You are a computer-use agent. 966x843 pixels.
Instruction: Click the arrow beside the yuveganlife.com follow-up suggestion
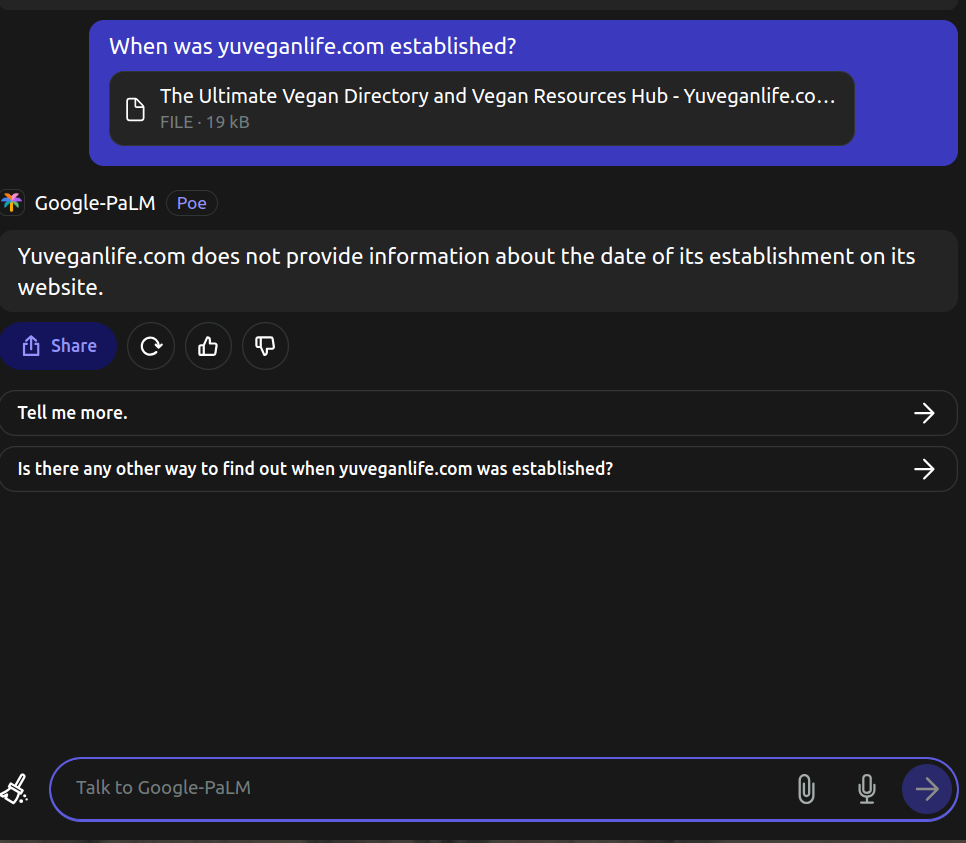click(924, 469)
